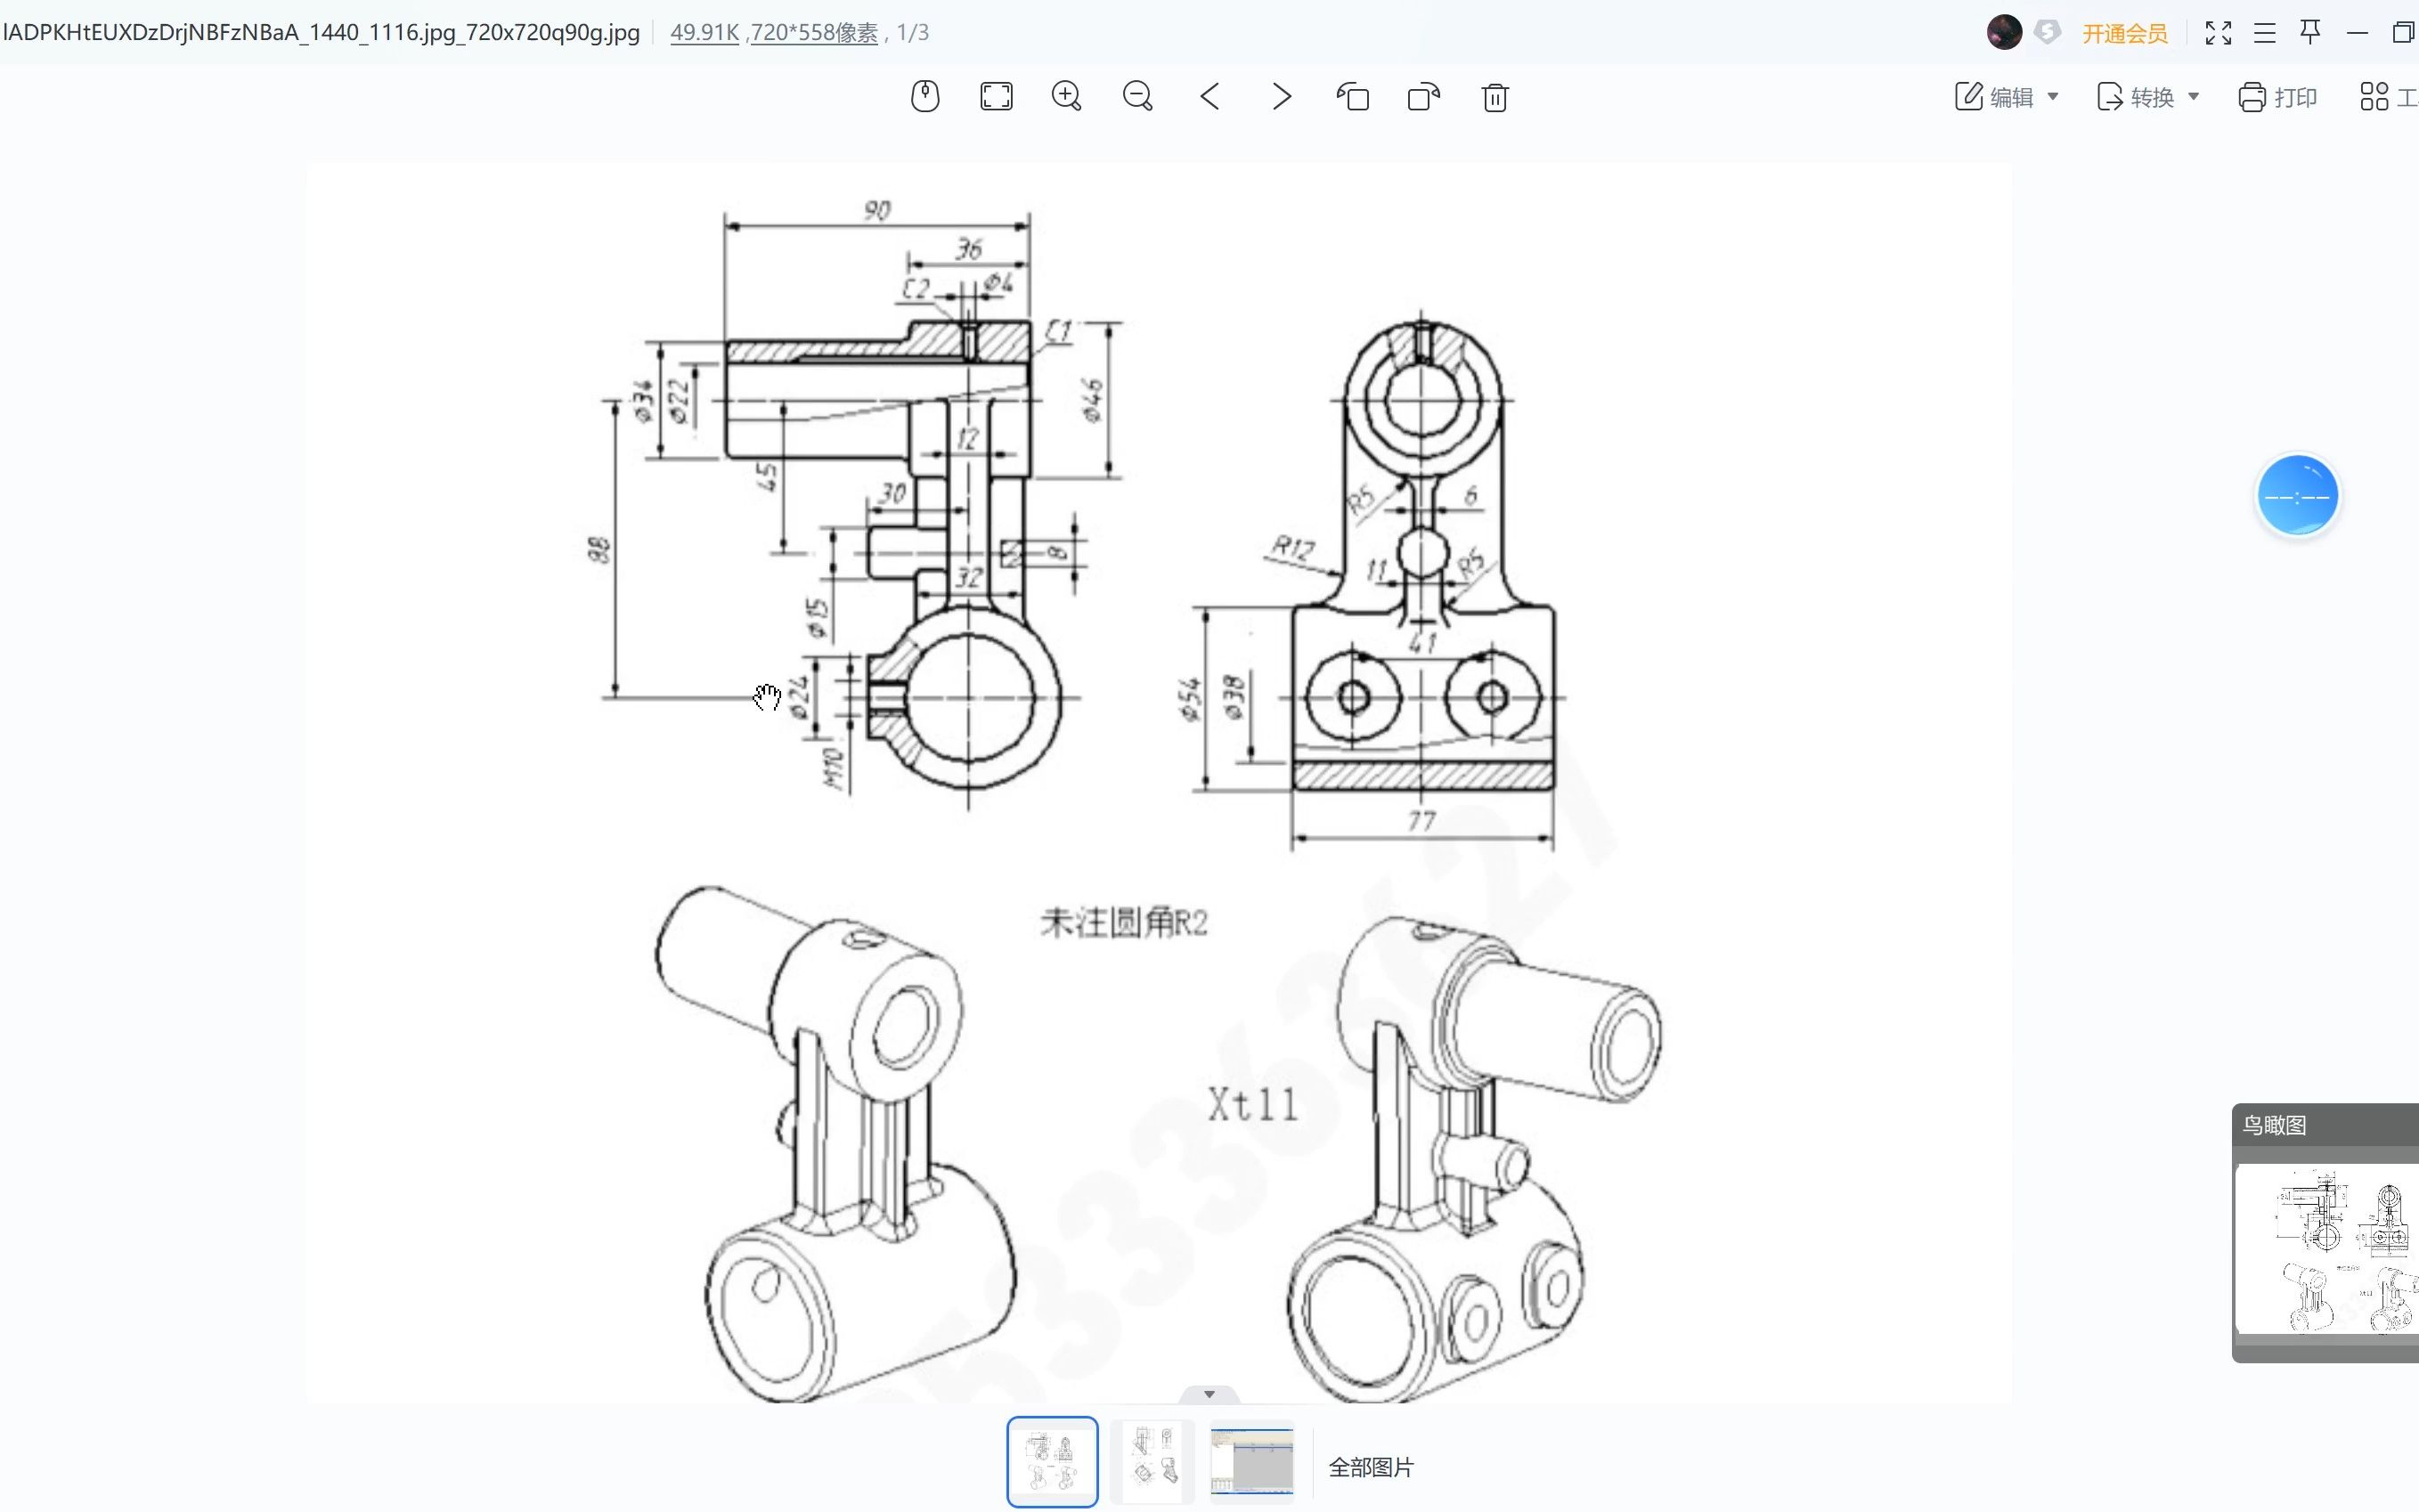
Task: Click the user avatar
Action: coord(2004,32)
